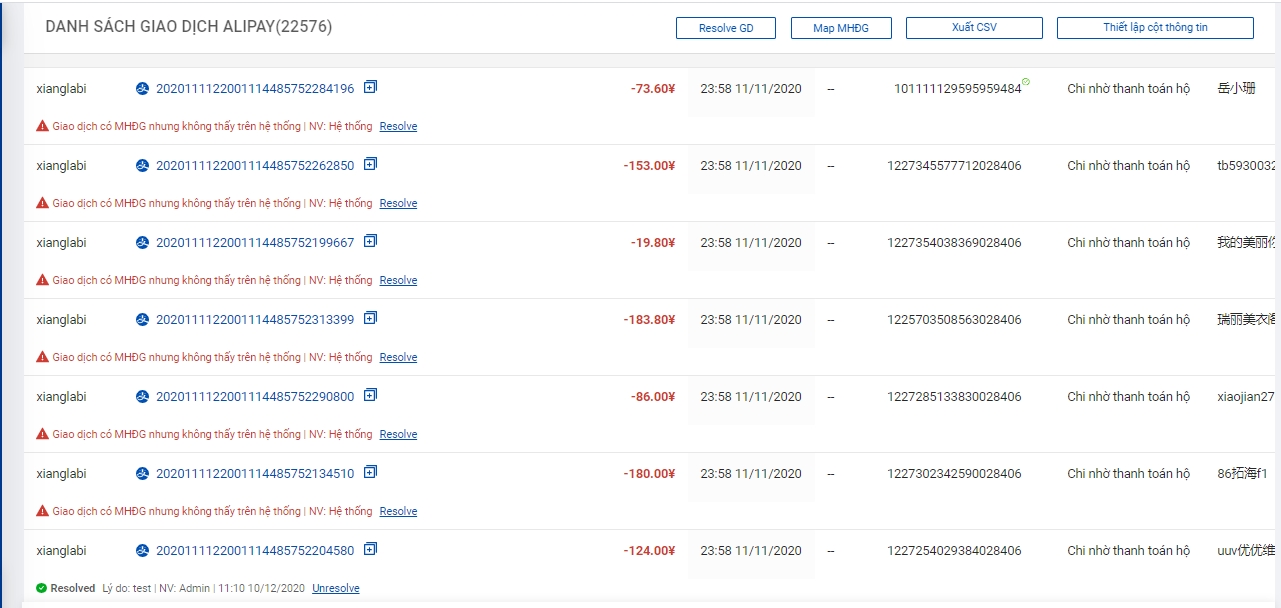Click the Alipay logo before transaction ending 199667
1281x608 pixels.
click(x=142, y=243)
